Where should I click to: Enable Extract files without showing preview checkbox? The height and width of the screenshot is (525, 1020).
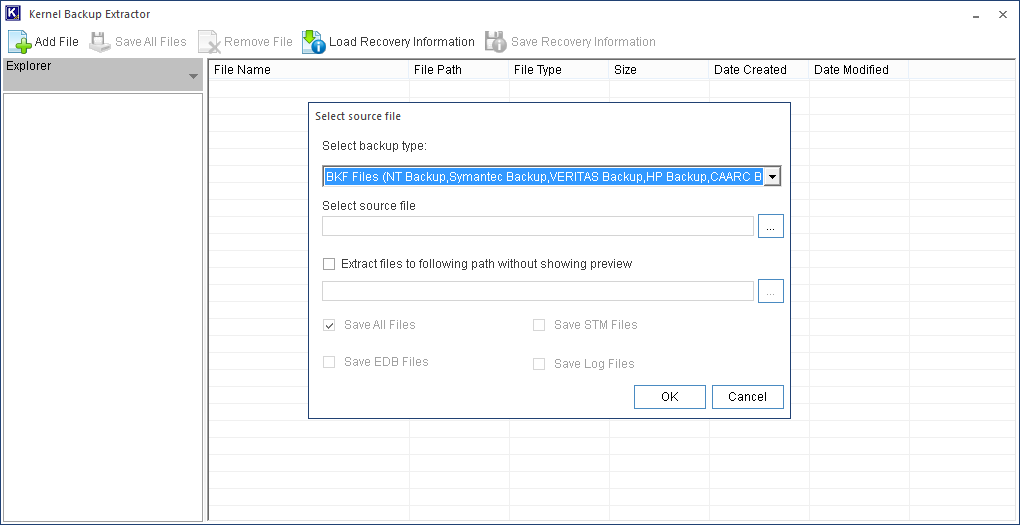[x=329, y=264]
